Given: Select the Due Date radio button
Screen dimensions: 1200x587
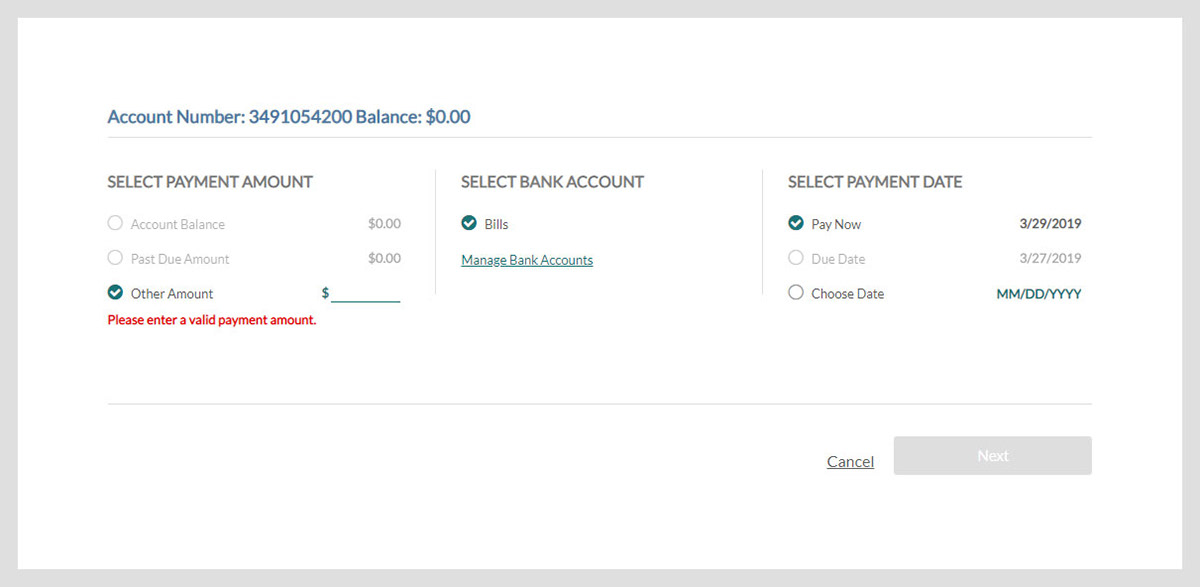Looking at the screenshot, I should pos(796,258).
